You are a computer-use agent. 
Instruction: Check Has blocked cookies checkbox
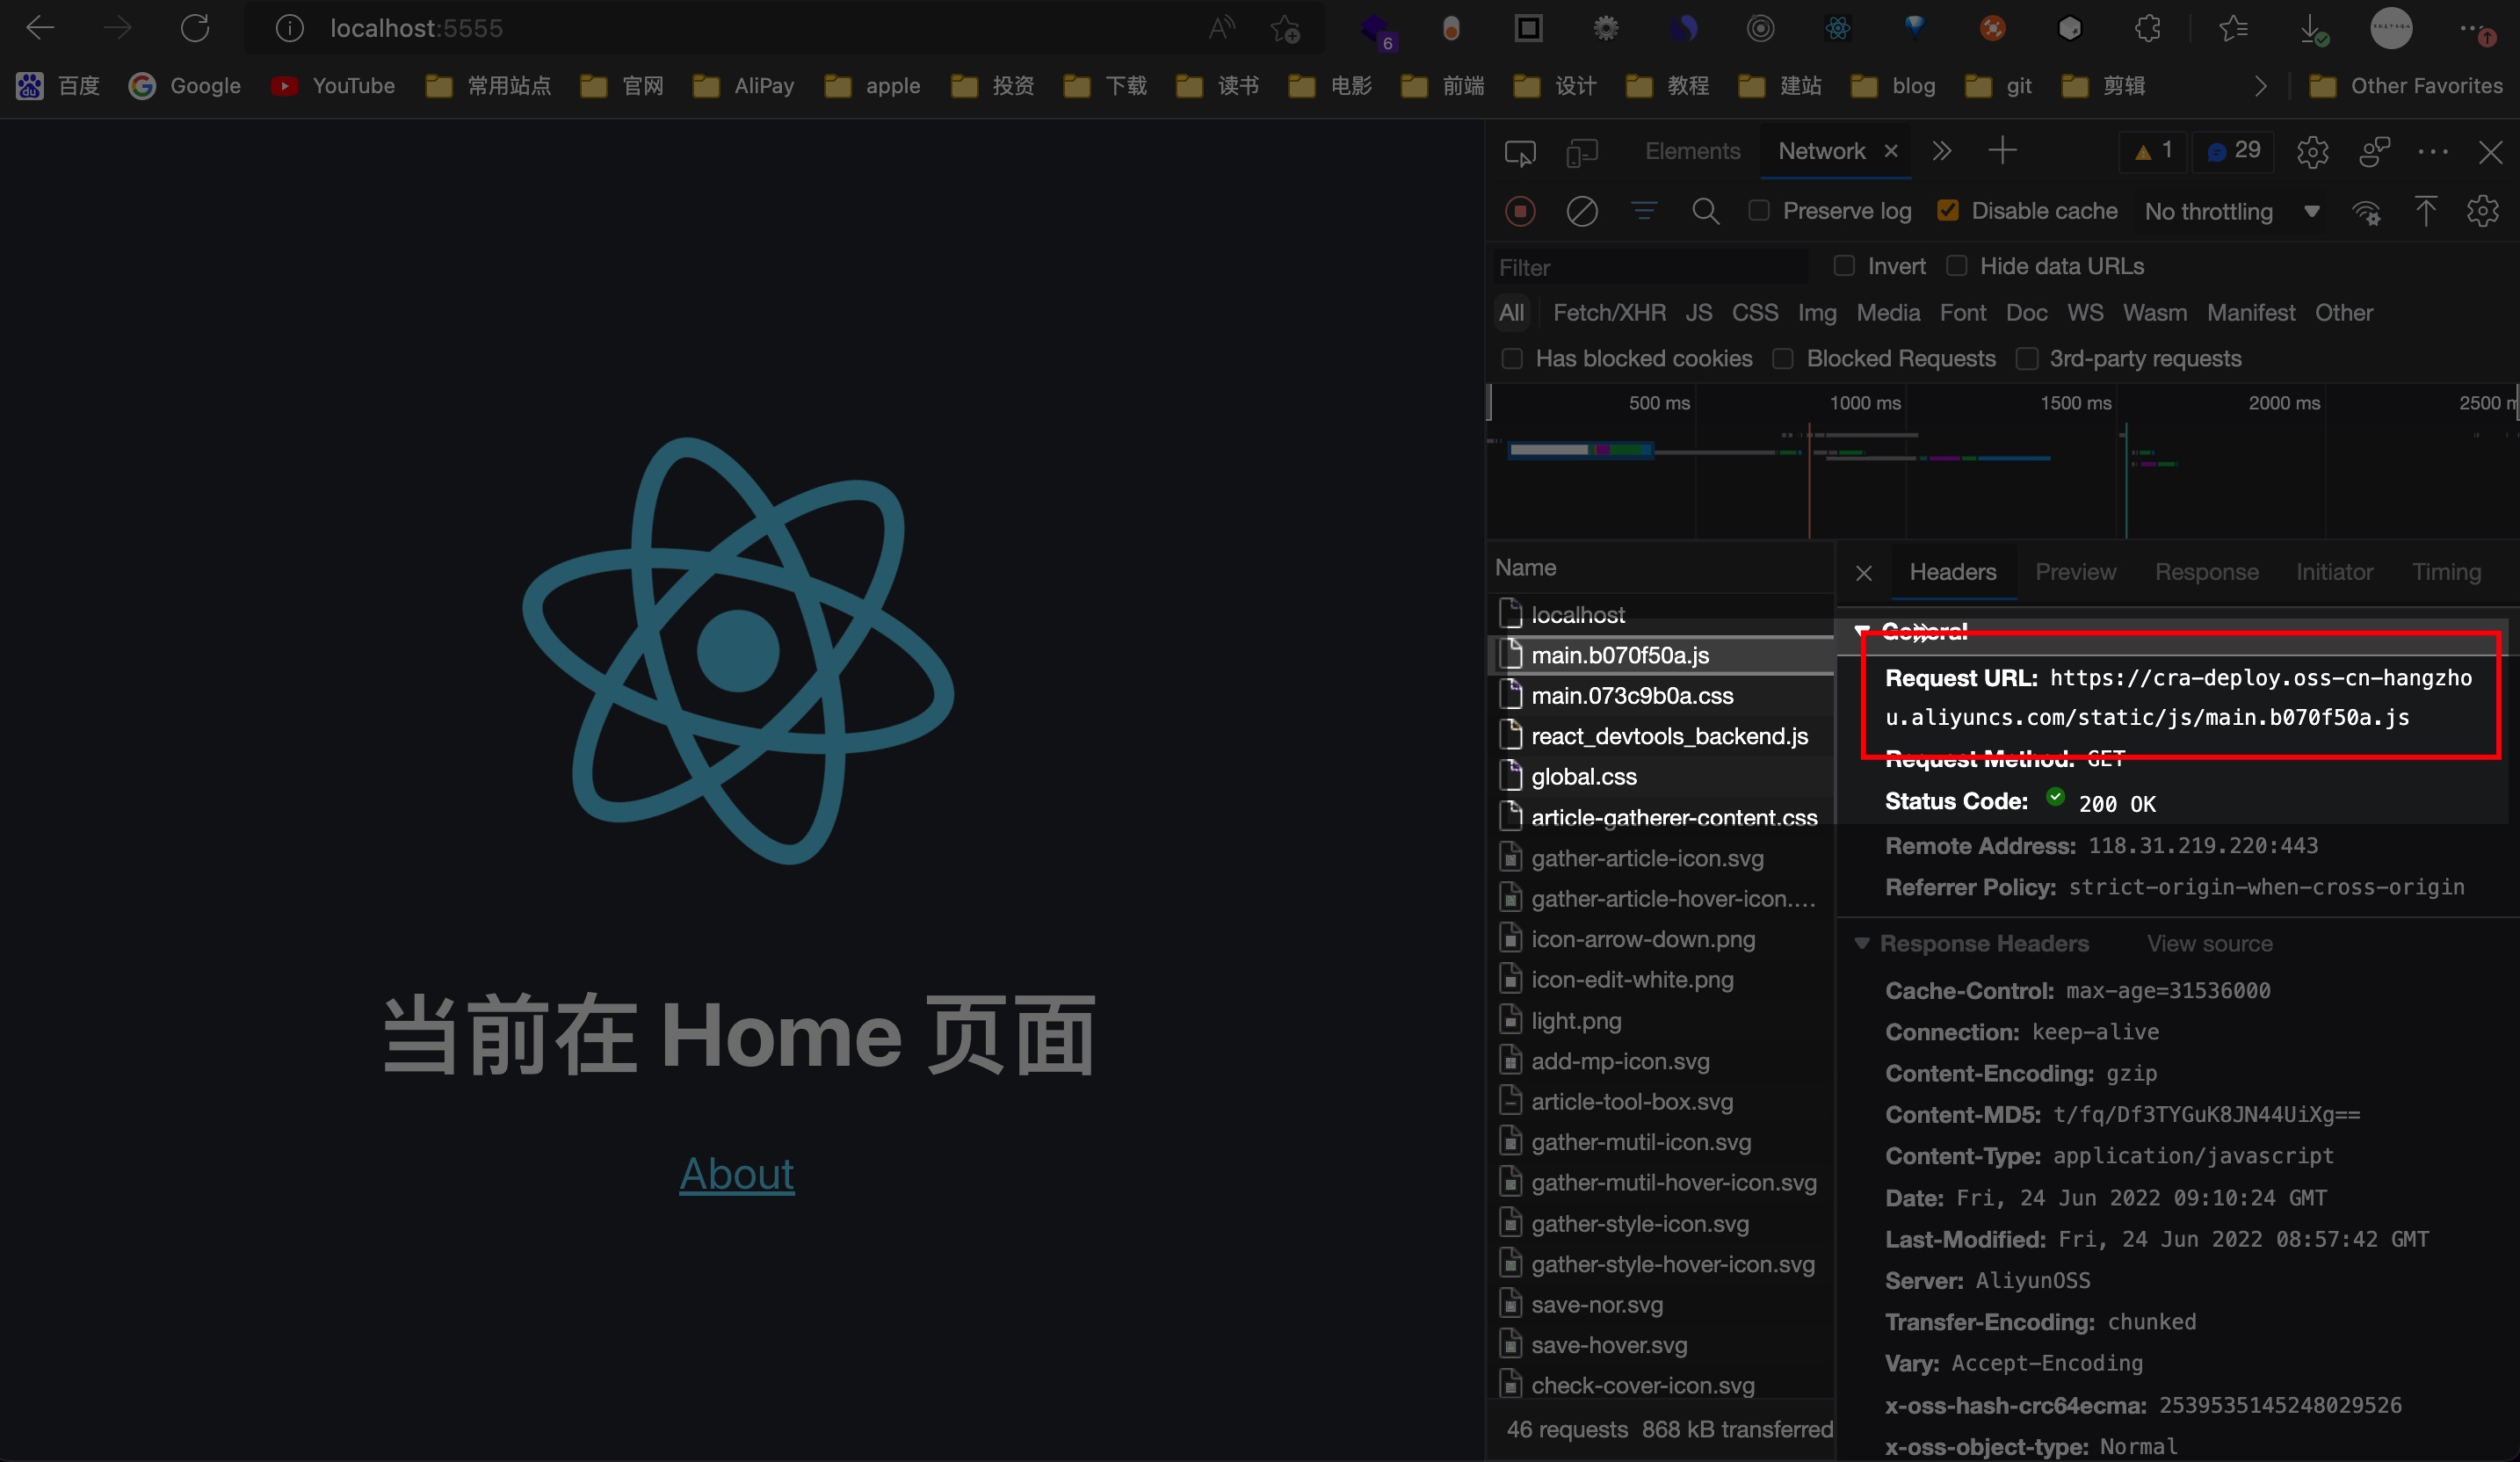1512,358
